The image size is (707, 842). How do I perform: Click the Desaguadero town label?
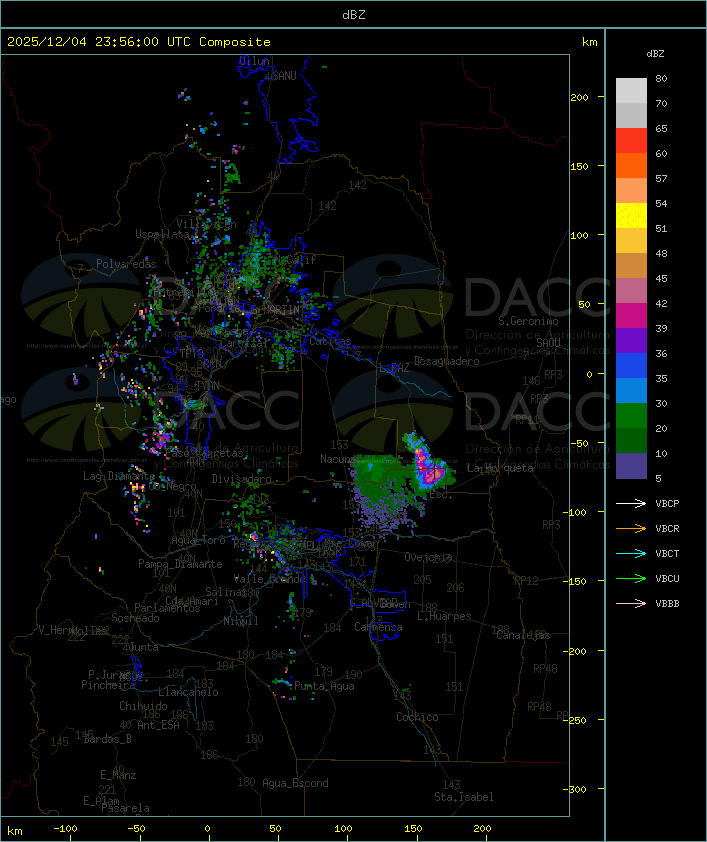[x=446, y=361]
